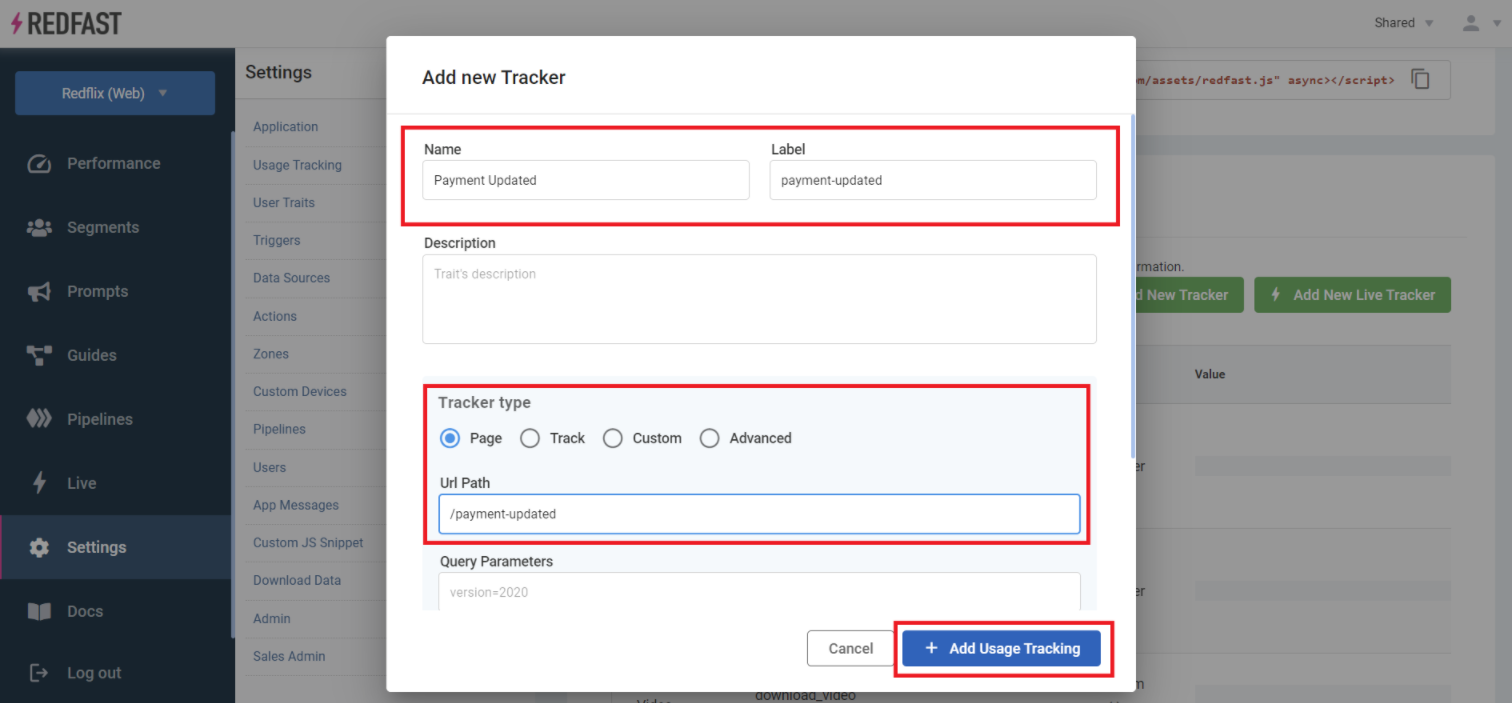Click the Guides flow icon
This screenshot has width=1512, height=703.
pyautogui.click(x=39, y=355)
